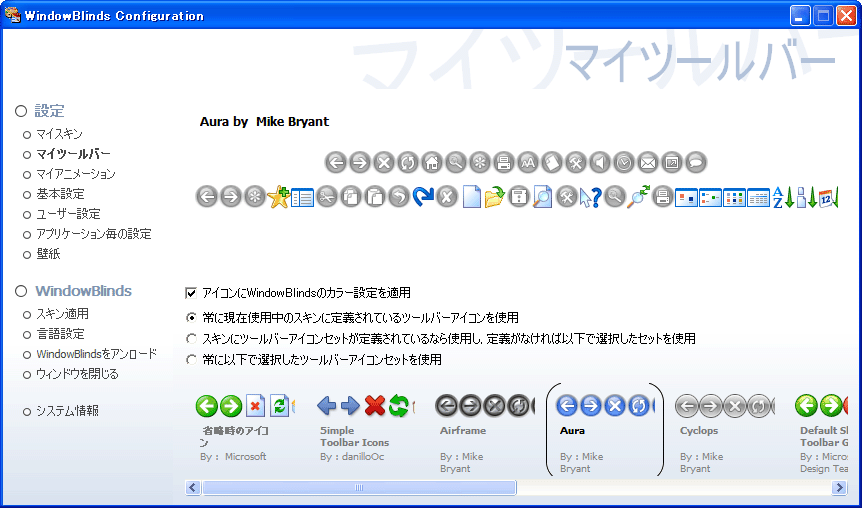Click the speaker sound icon
Image resolution: width=862 pixels, height=508 pixels.
pyautogui.click(x=600, y=163)
